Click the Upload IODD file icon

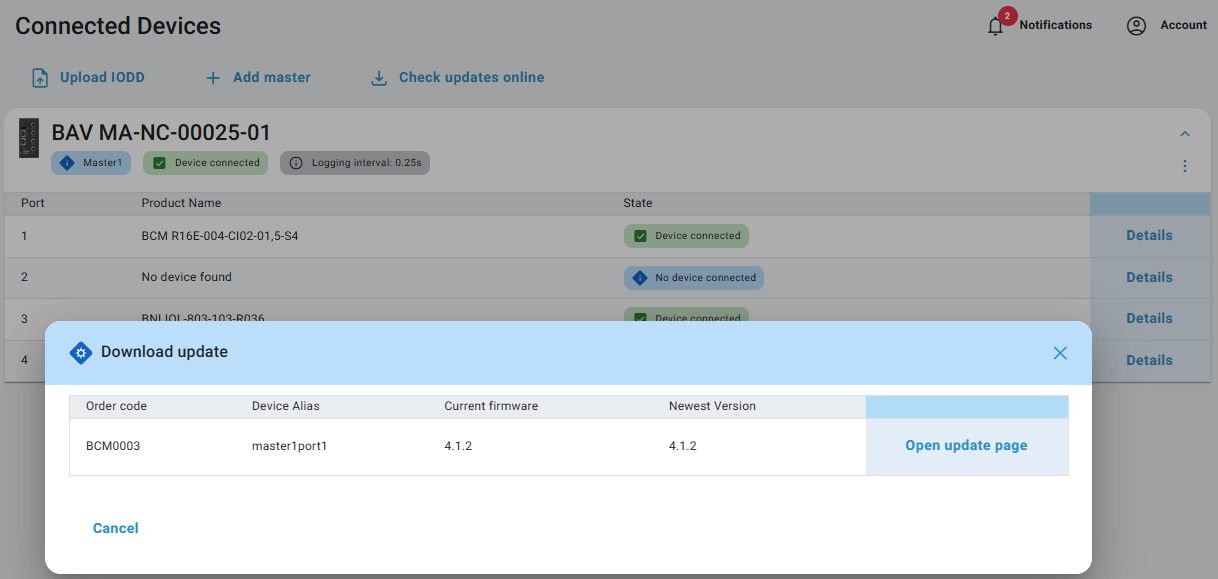pyautogui.click(x=40, y=78)
